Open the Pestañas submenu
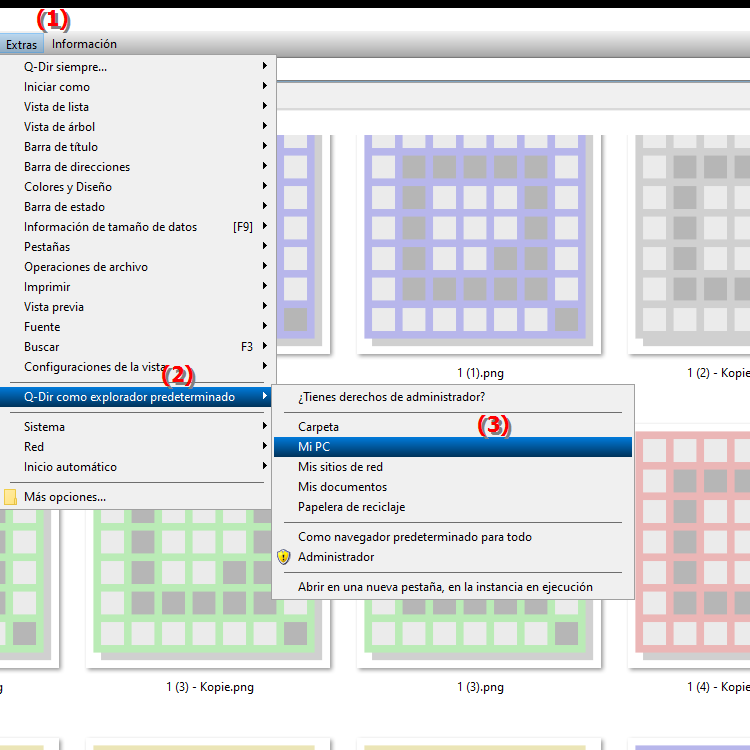Screen dimensions: 750x750 tap(137, 247)
